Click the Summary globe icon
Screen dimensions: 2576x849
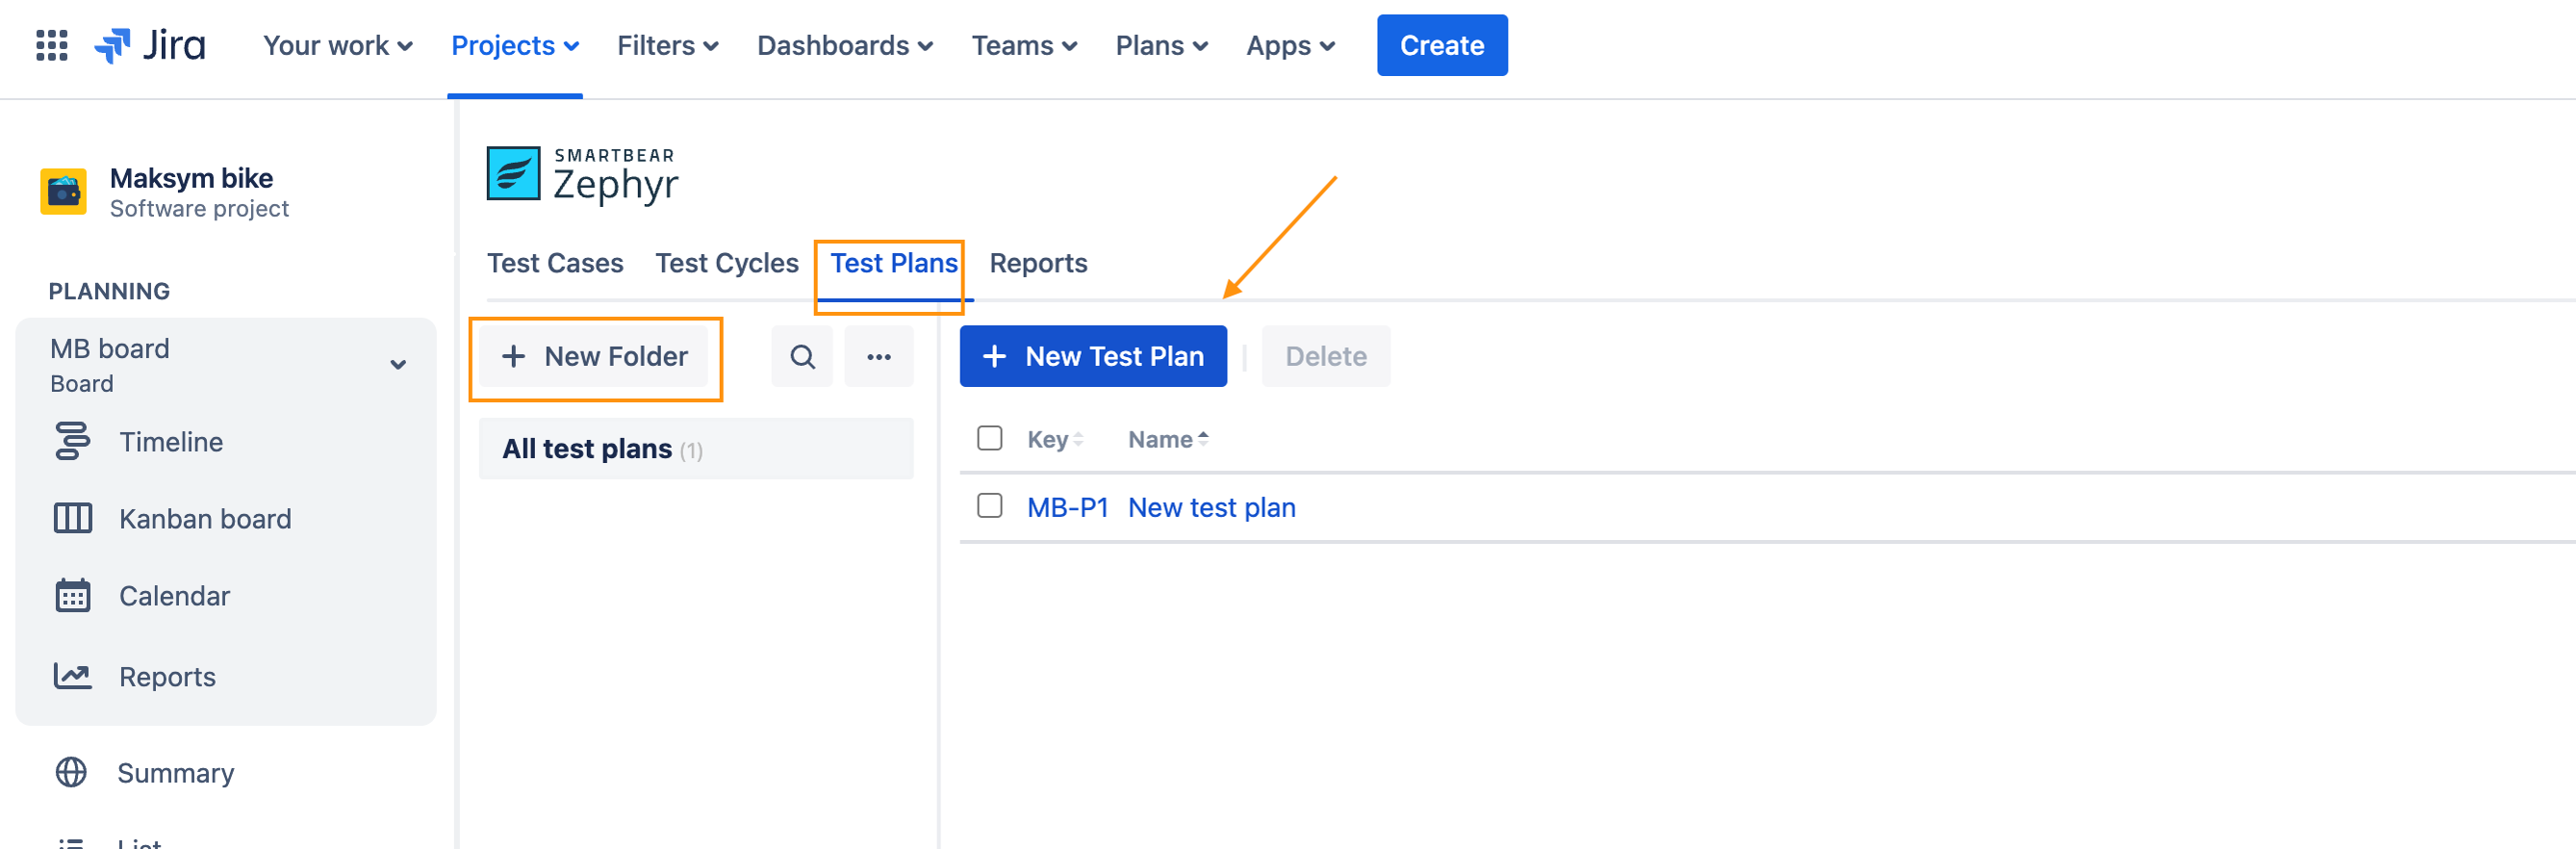click(x=71, y=772)
